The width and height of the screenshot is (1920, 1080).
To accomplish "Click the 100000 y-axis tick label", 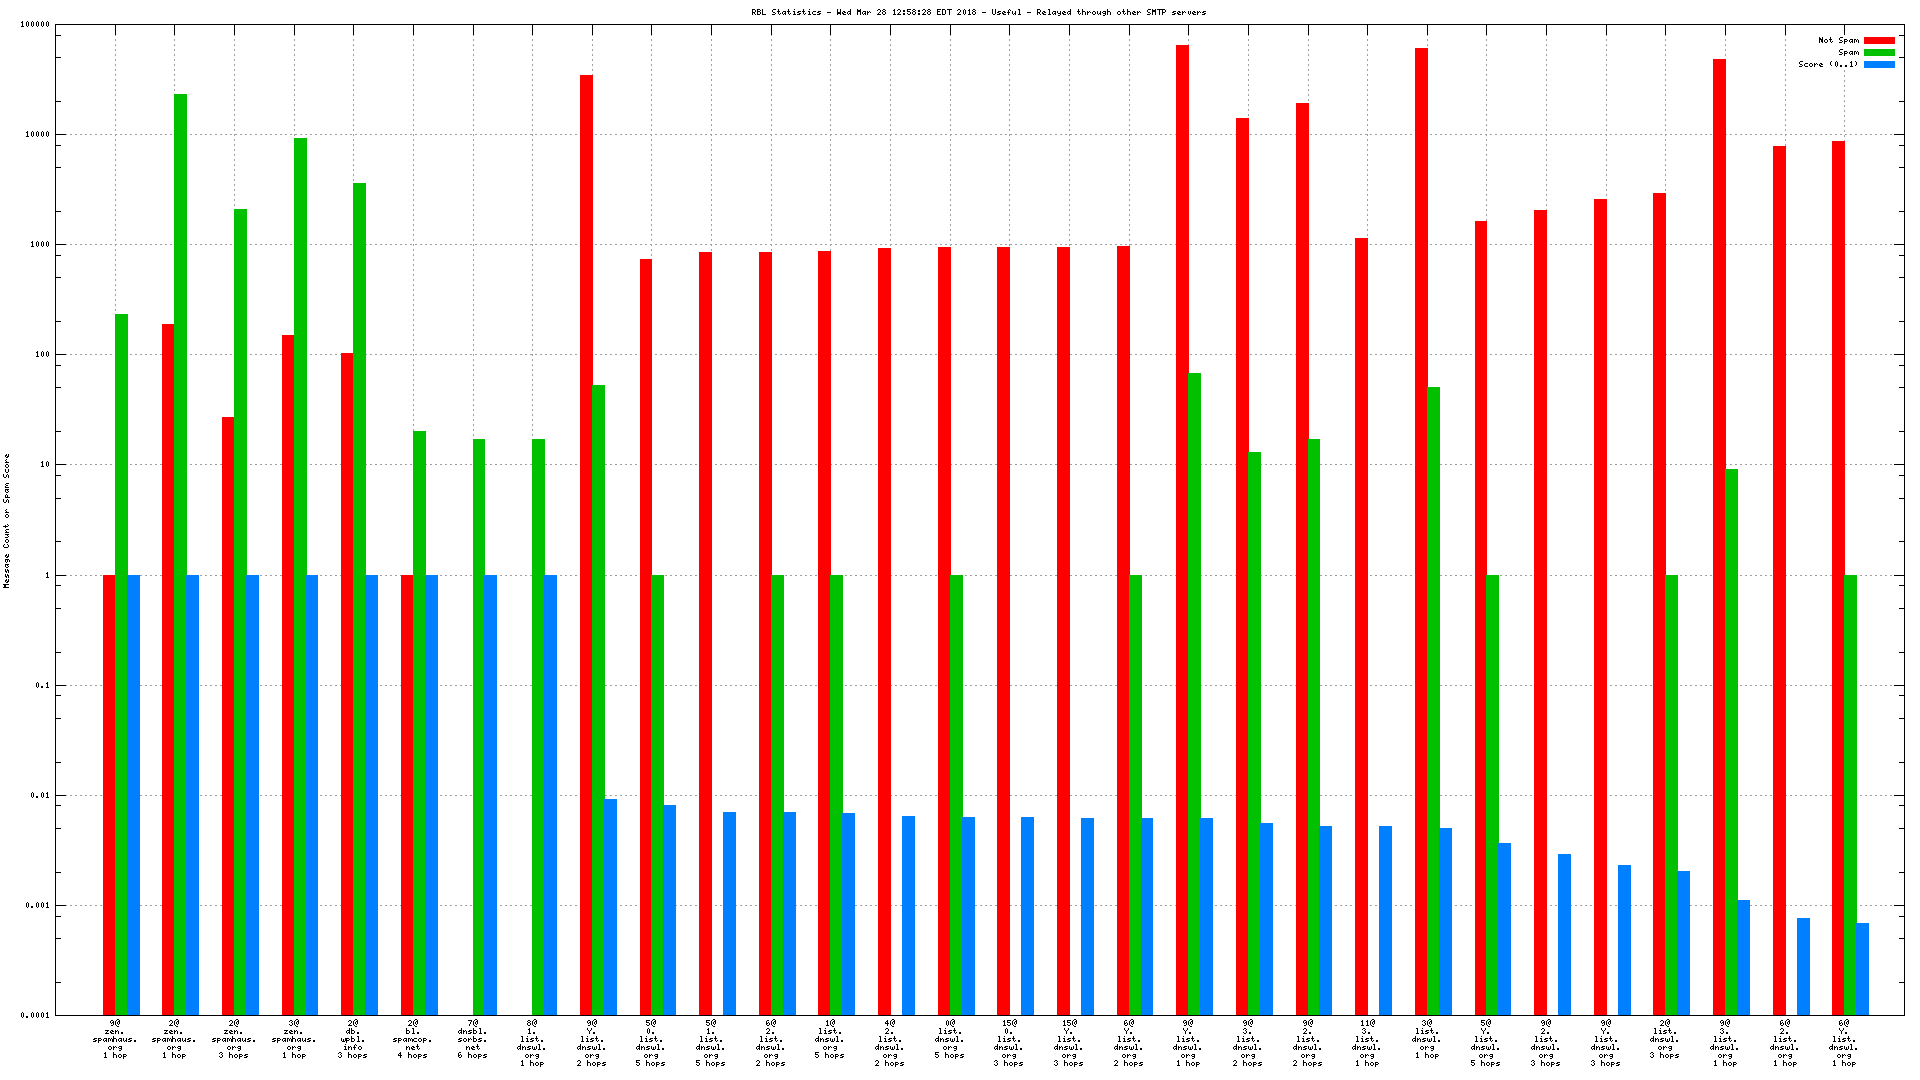I will pos(34,25).
